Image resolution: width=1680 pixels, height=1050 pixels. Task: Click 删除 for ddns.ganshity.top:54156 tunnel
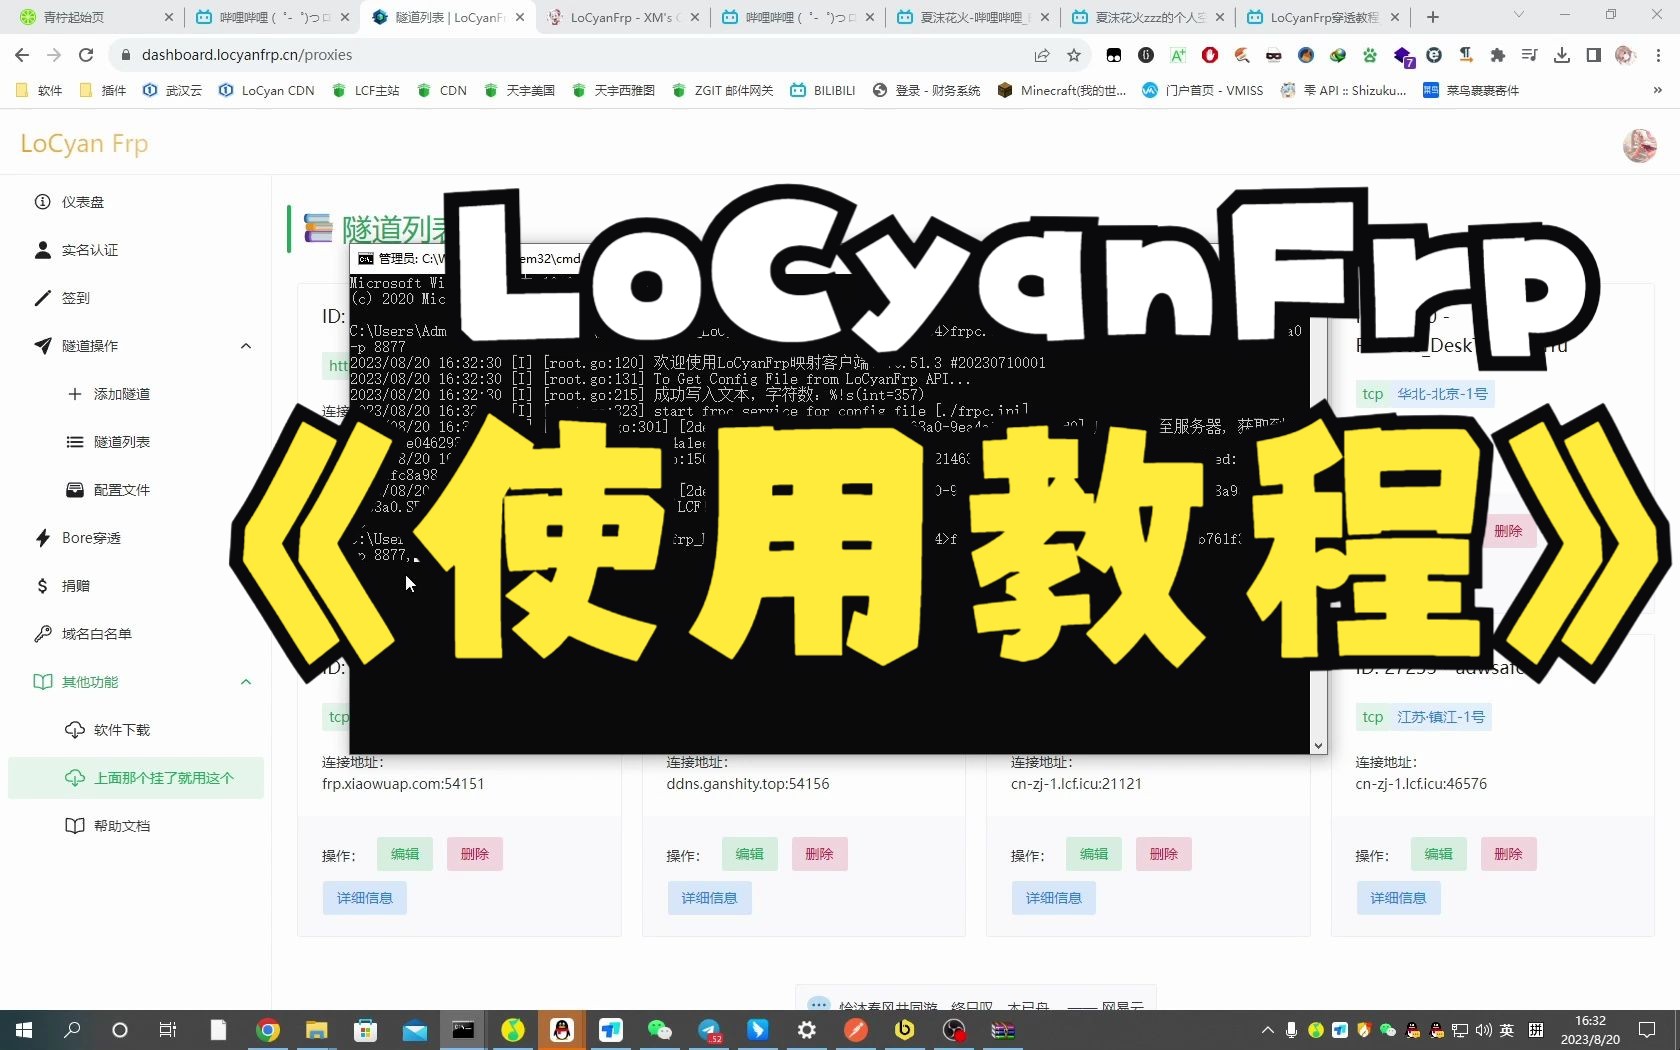pyautogui.click(x=819, y=854)
